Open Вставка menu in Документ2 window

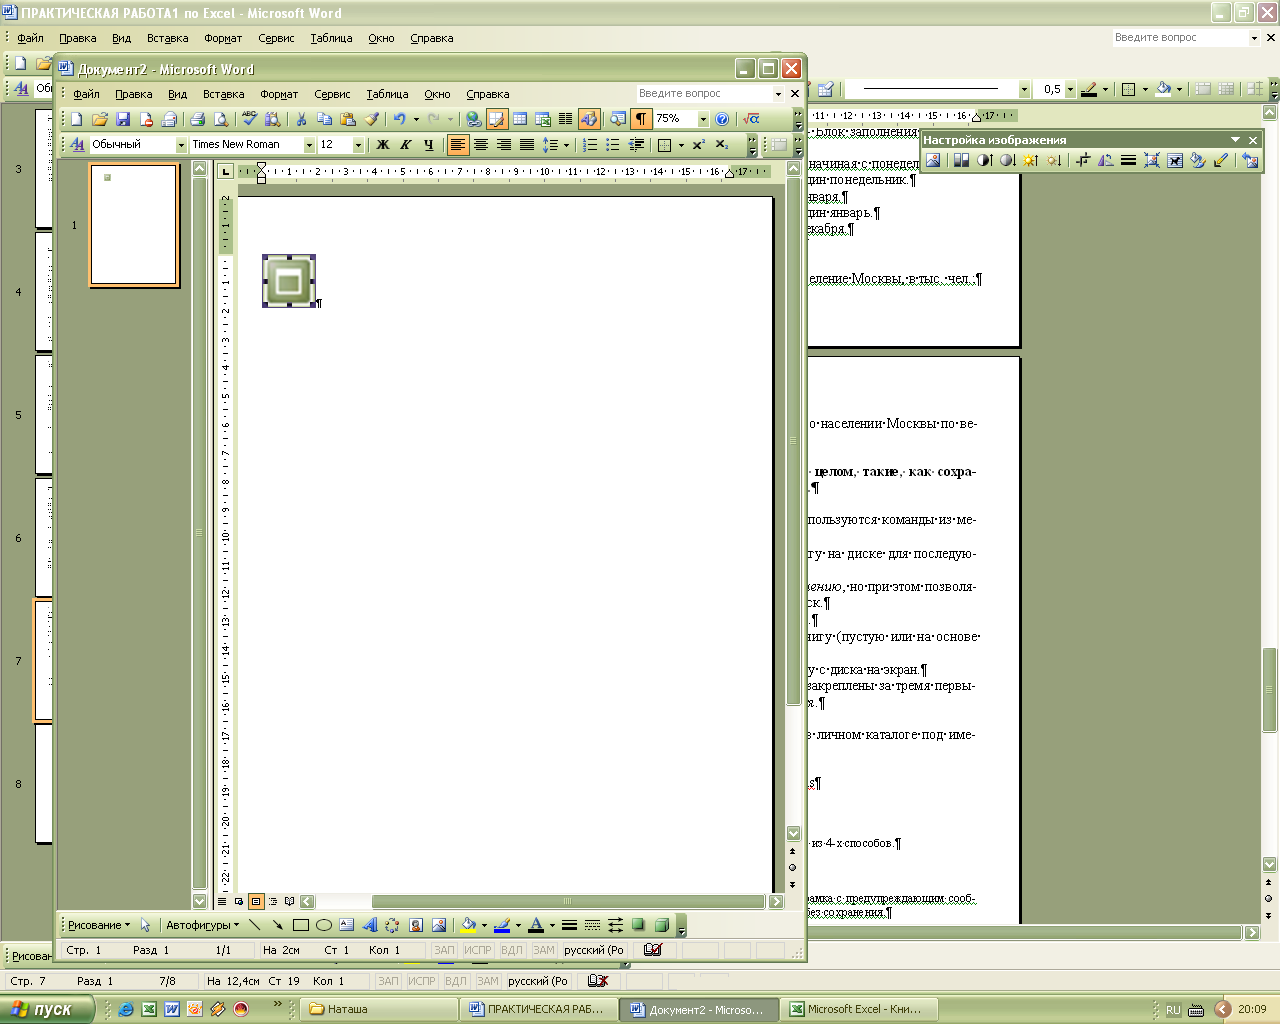224,94
